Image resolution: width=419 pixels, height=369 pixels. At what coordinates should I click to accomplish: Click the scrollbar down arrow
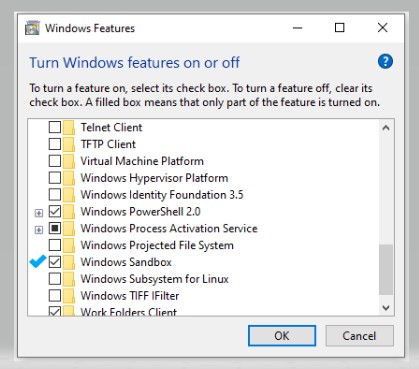[386, 307]
